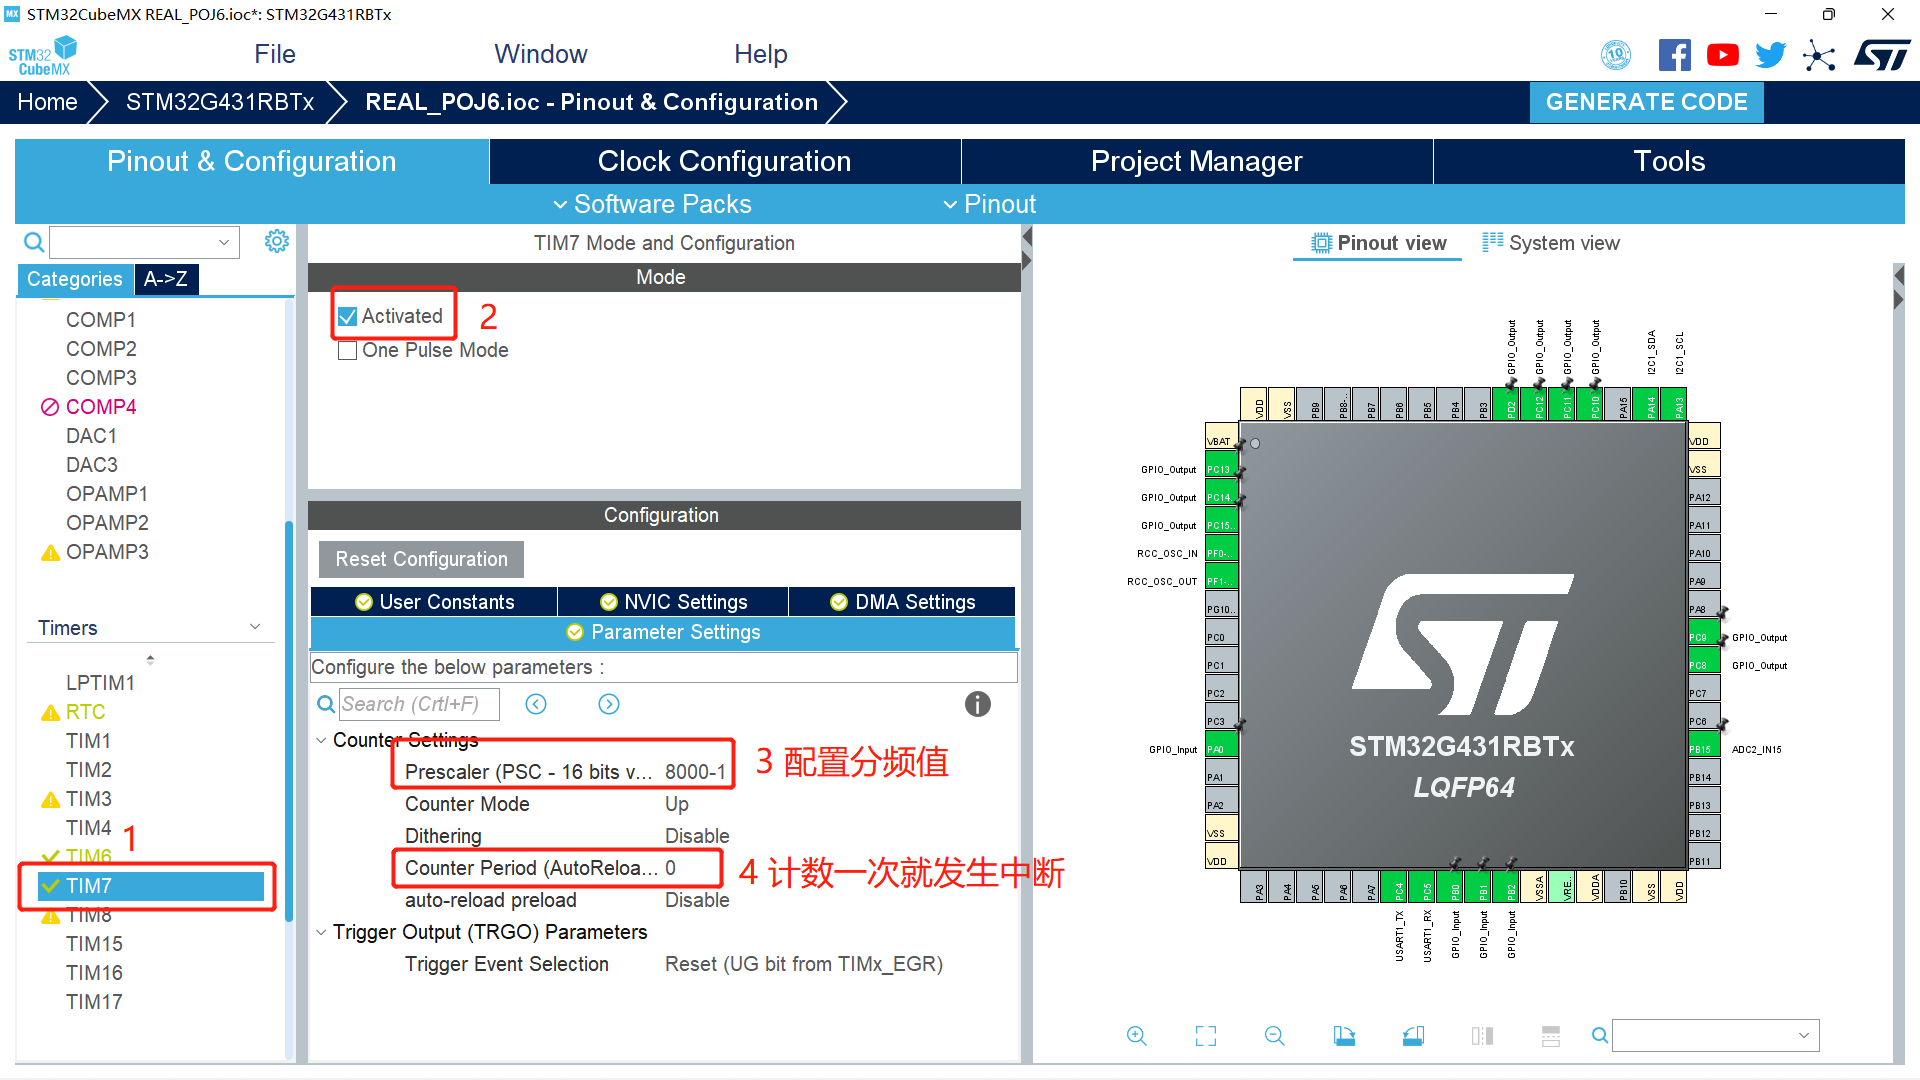Open the categories settings gear icon
Image resolution: width=1920 pixels, height=1080 pixels.
277,241
